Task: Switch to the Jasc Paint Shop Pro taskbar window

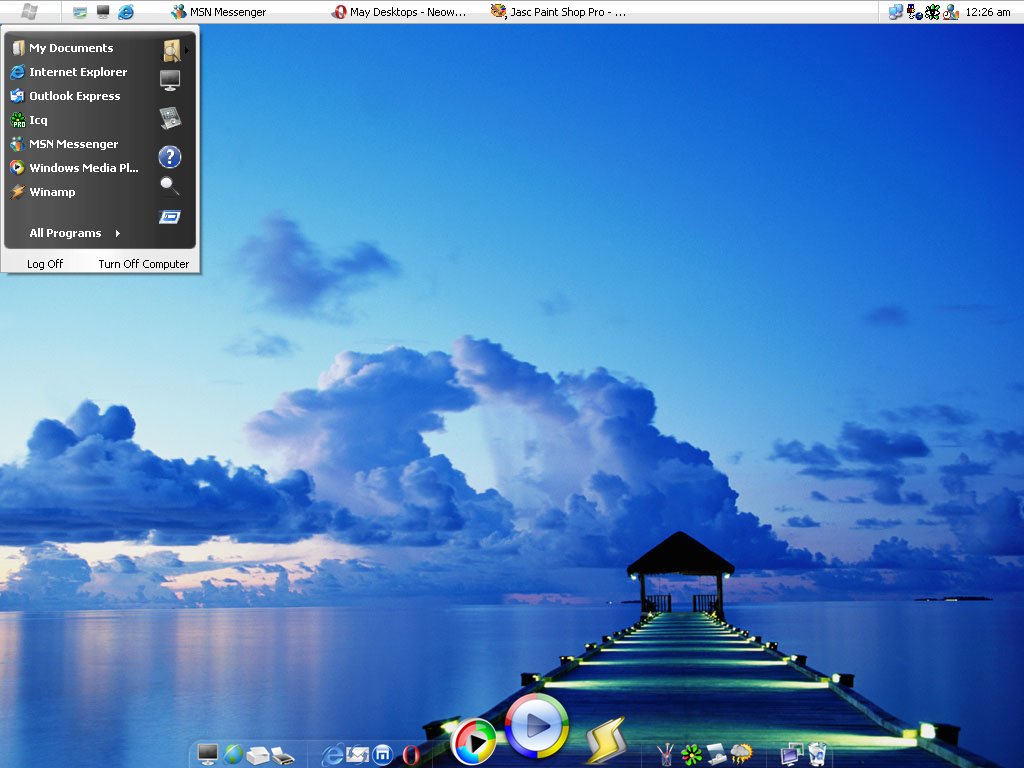Action: [x=558, y=12]
